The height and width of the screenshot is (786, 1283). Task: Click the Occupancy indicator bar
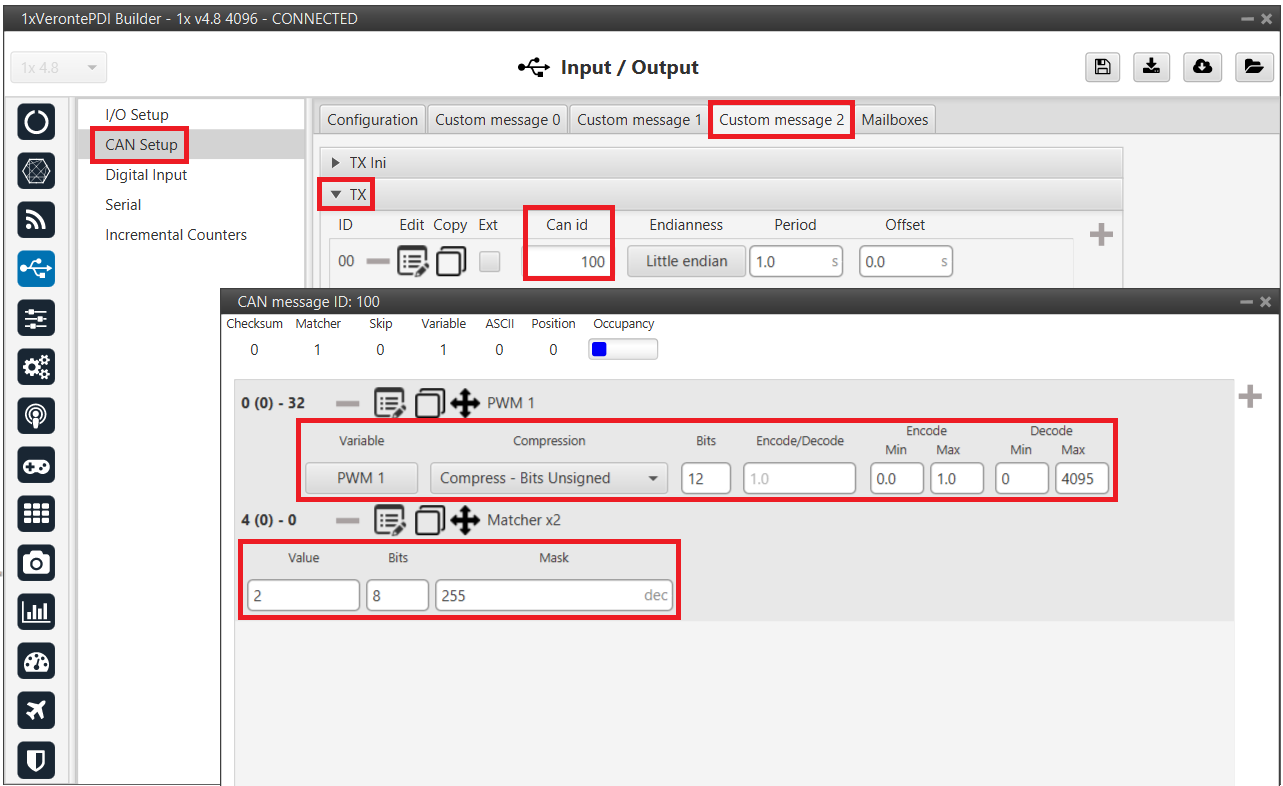point(622,349)
